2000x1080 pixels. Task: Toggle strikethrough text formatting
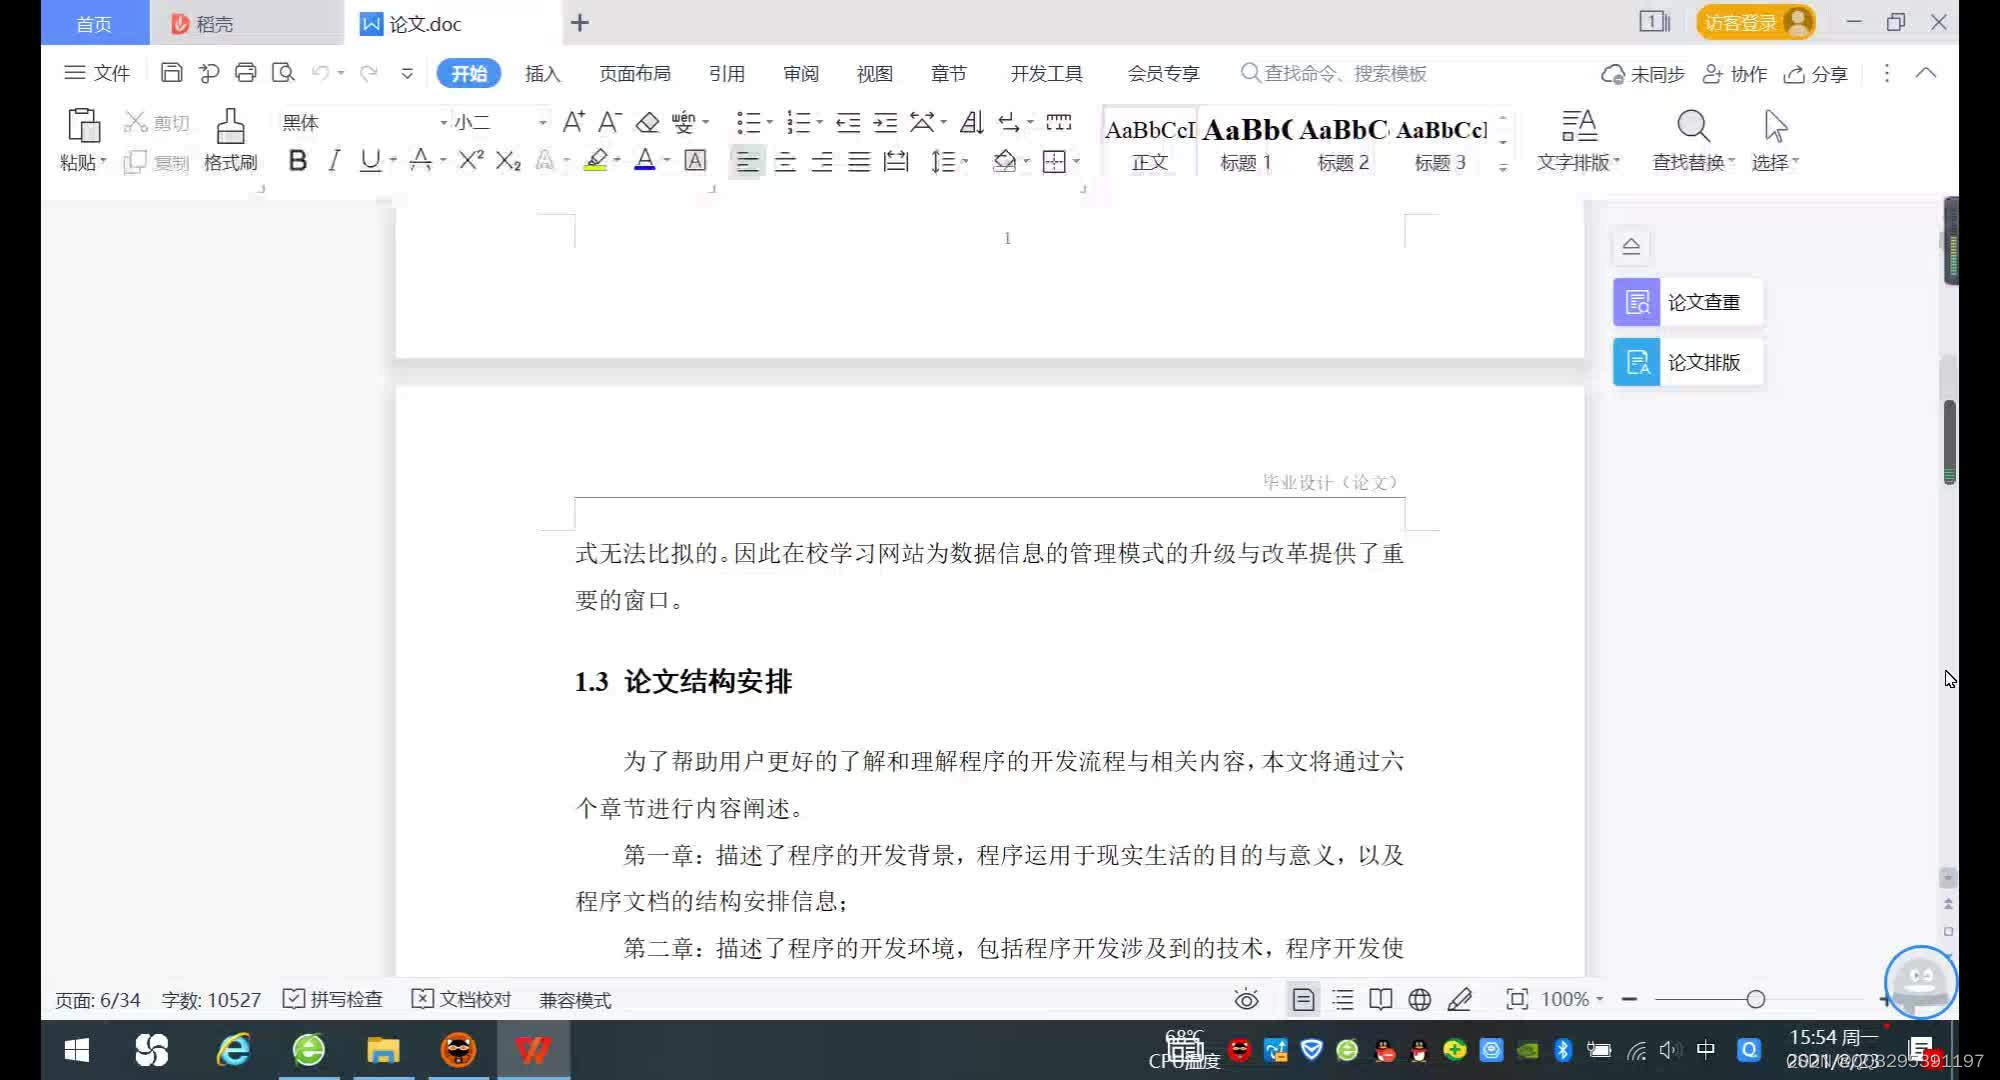(421, 160)
